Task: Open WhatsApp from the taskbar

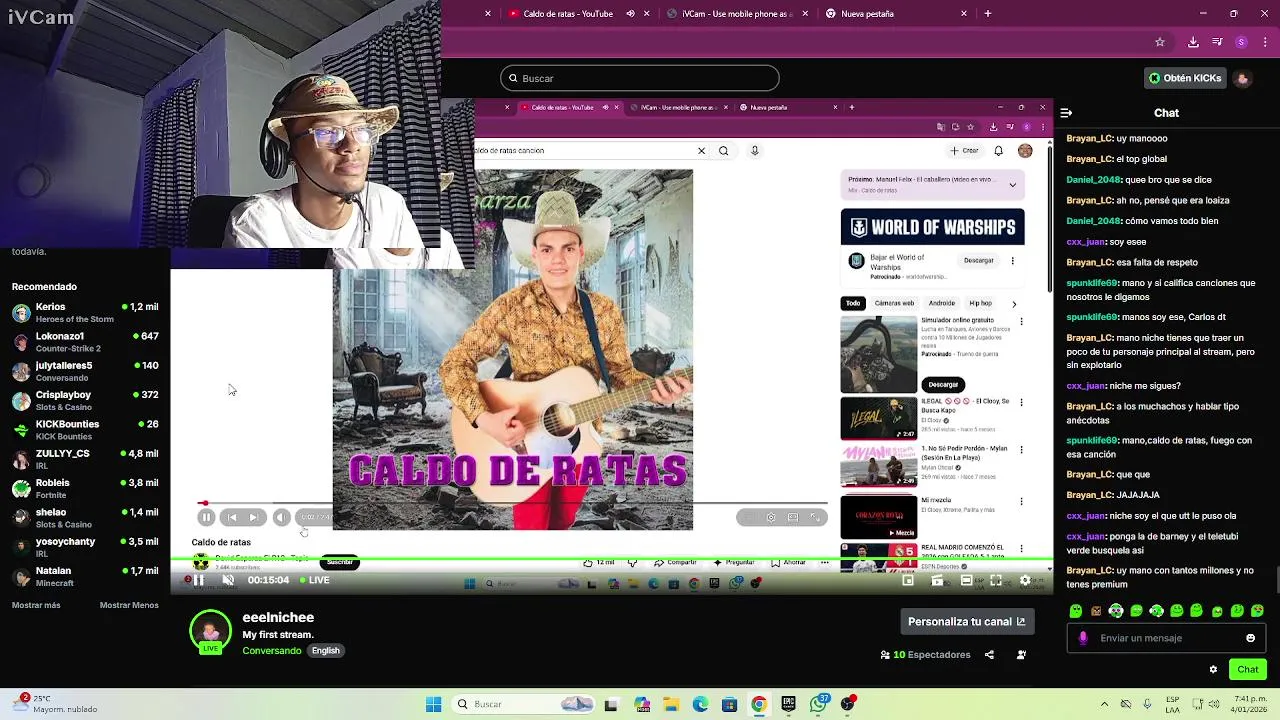Action: pos(819,704)
